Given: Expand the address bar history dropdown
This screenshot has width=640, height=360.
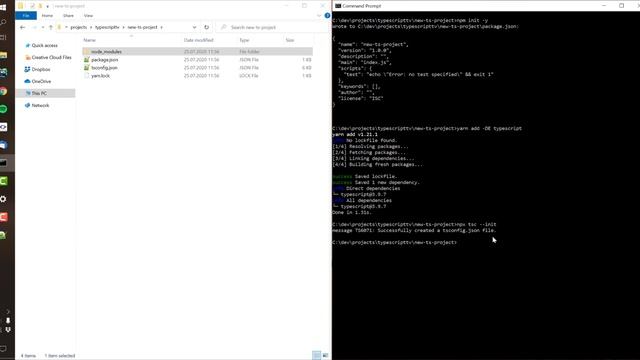Looking at the screenshot, I should click(x=194, y=27).
